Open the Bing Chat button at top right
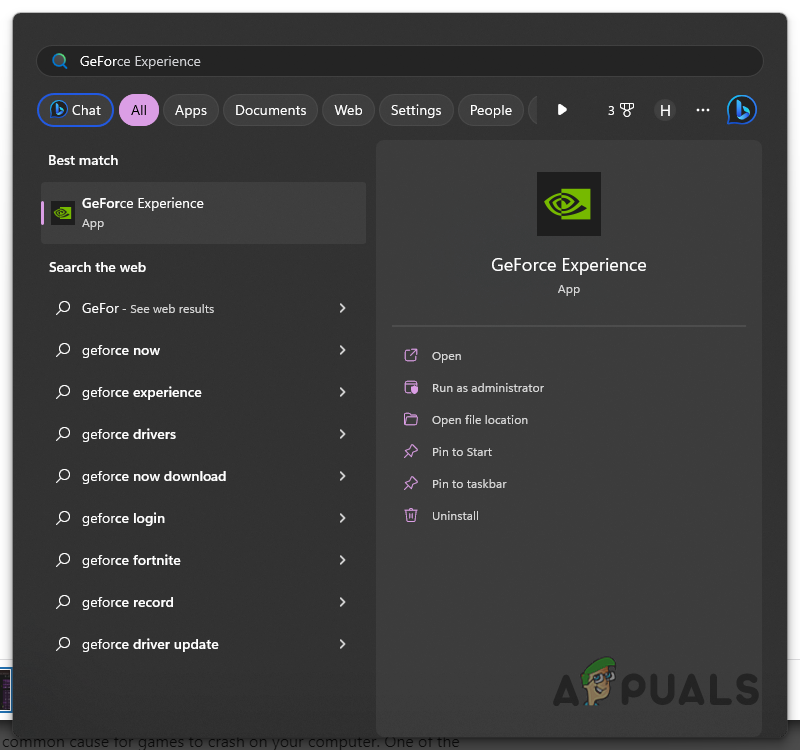This screenshot has height=750, width=800. pos(741,110)
